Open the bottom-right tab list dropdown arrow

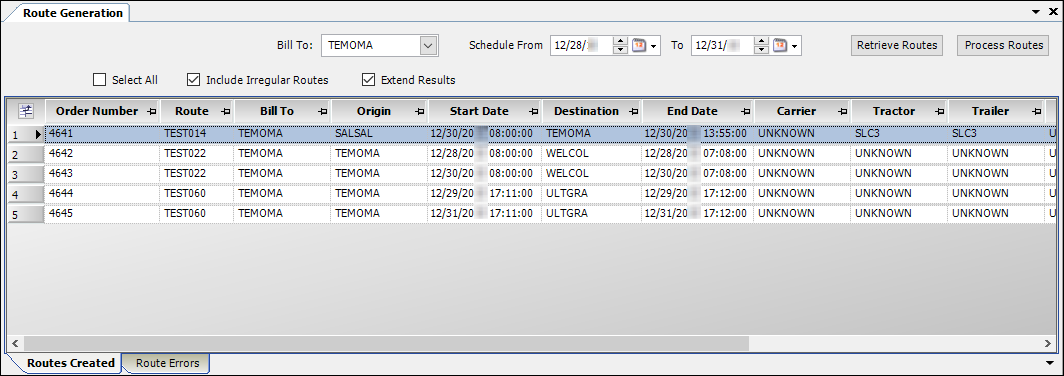(x=1050, y=363)
